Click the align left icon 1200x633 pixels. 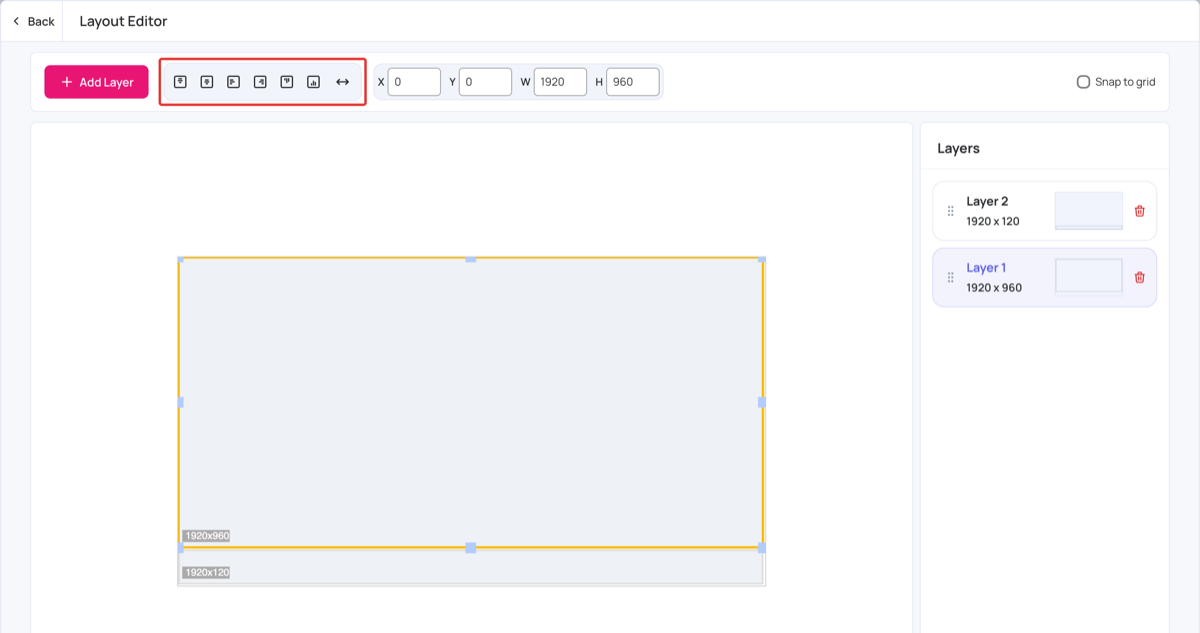pyautogui.click(x=233, y=82)
